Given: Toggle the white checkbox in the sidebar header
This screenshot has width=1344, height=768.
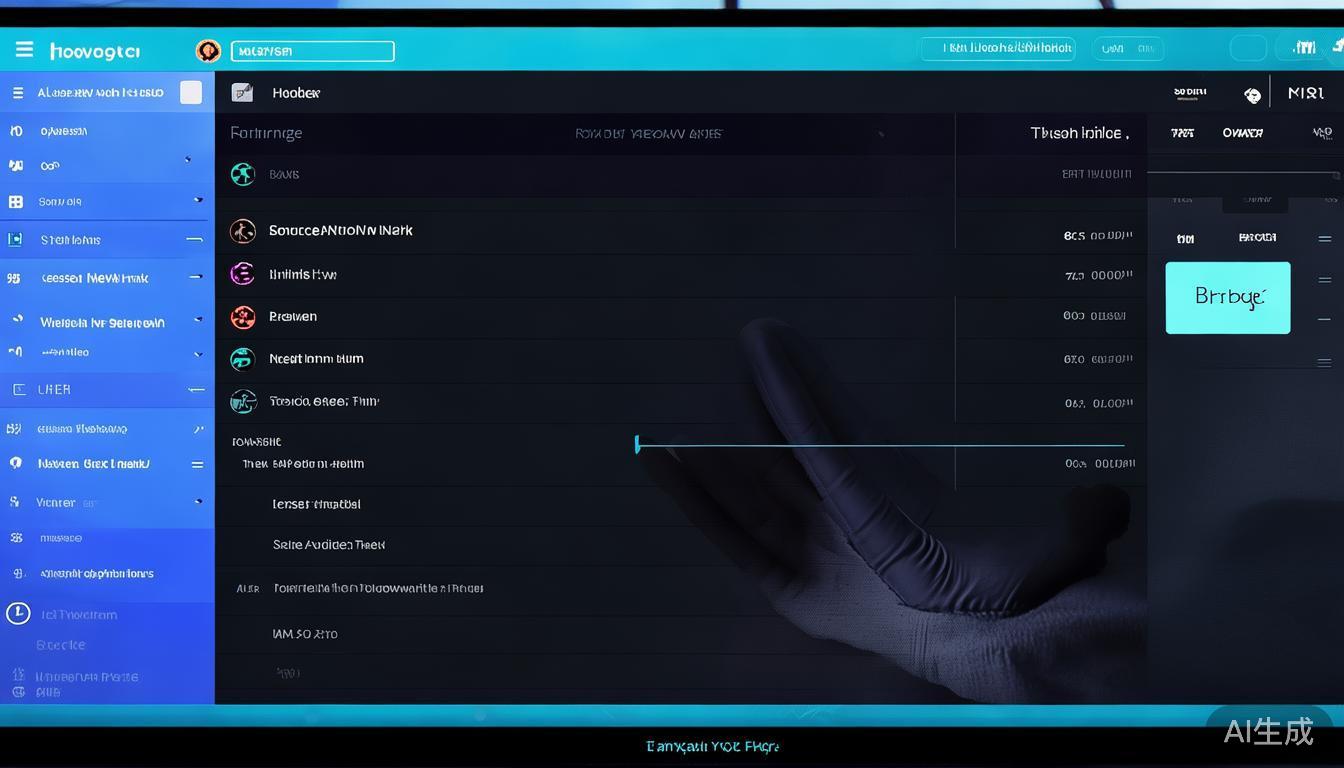Looking at the screenshot, I should tap(191, 93).
